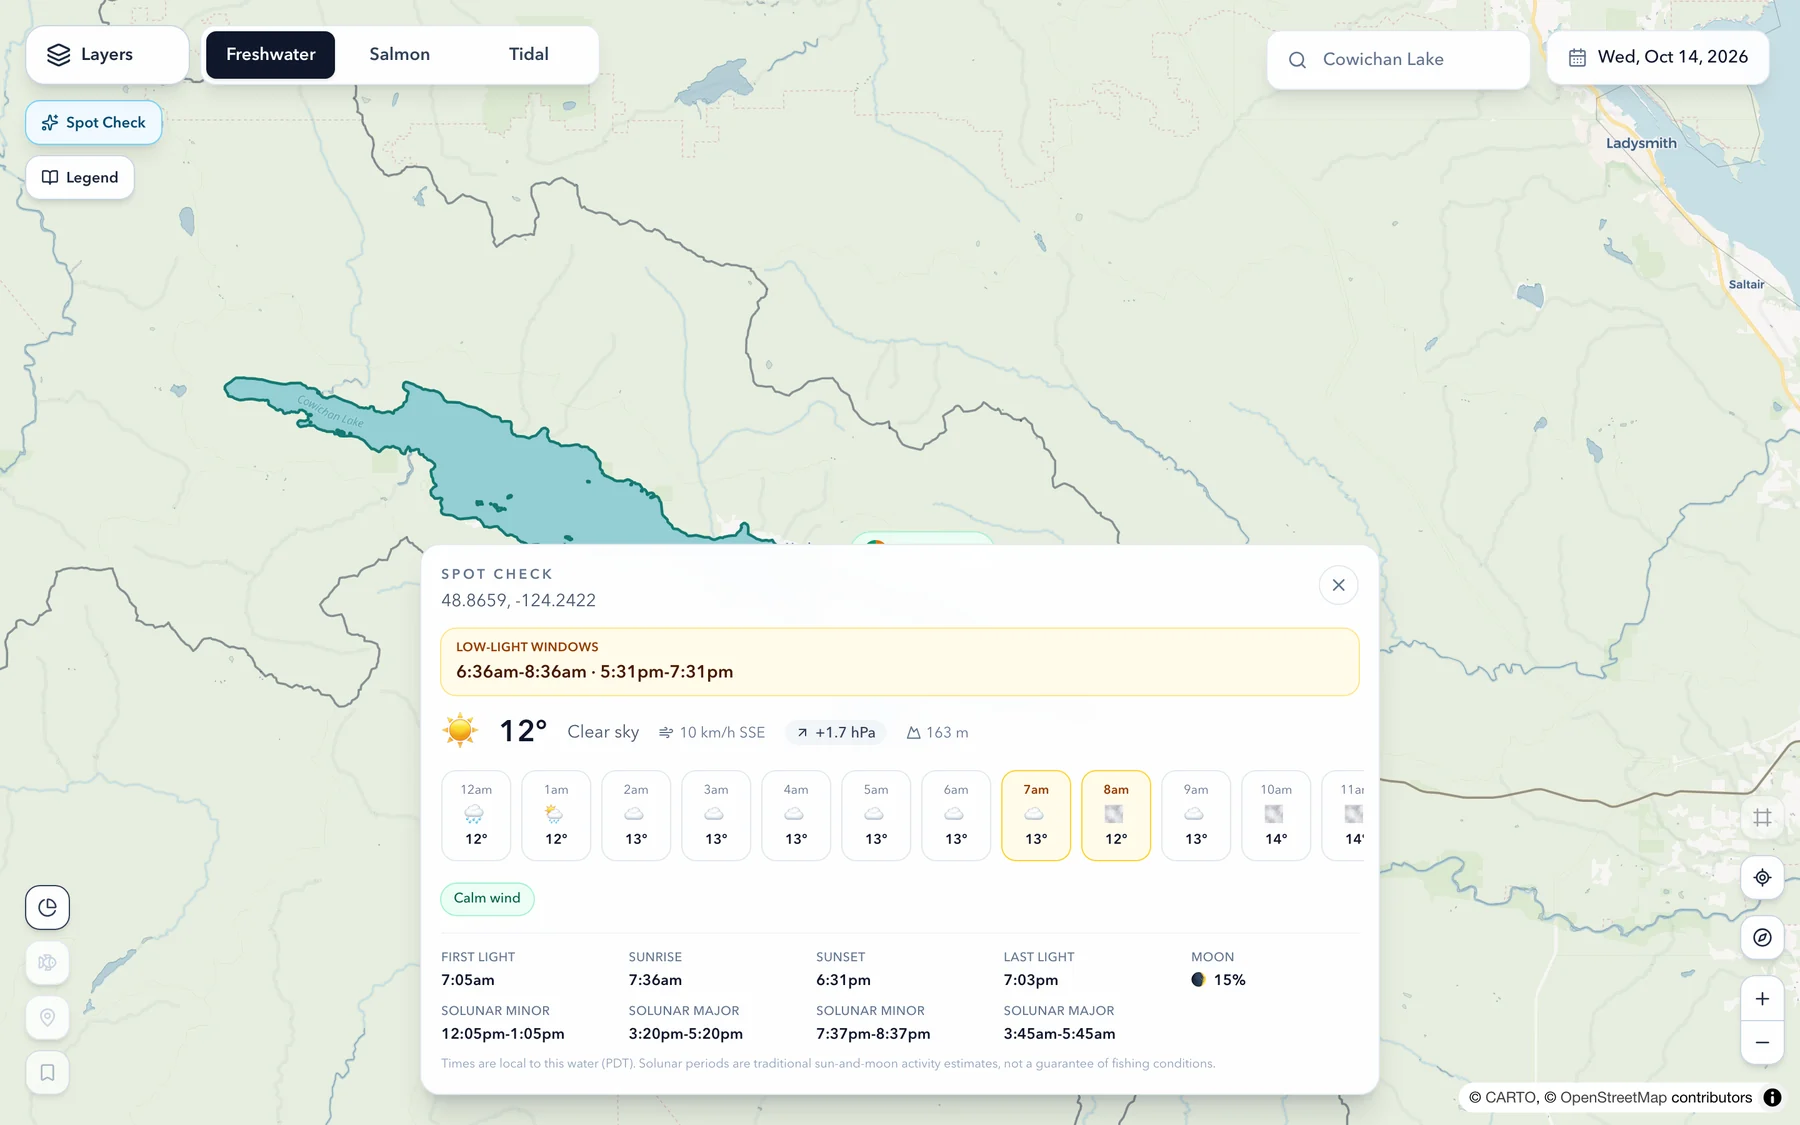1800x1125 pixels.
Task: Zoom out with the minus button
Action: coord(1762,1043)
